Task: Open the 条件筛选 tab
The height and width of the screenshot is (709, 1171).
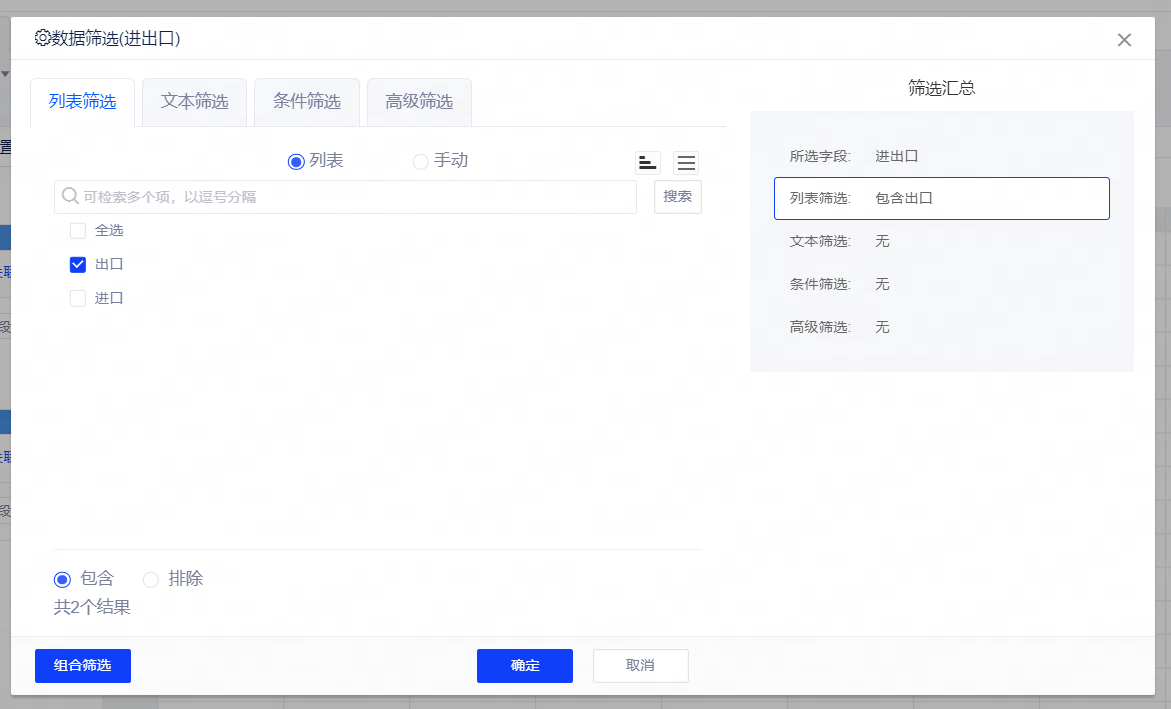Action: point(307,102)
